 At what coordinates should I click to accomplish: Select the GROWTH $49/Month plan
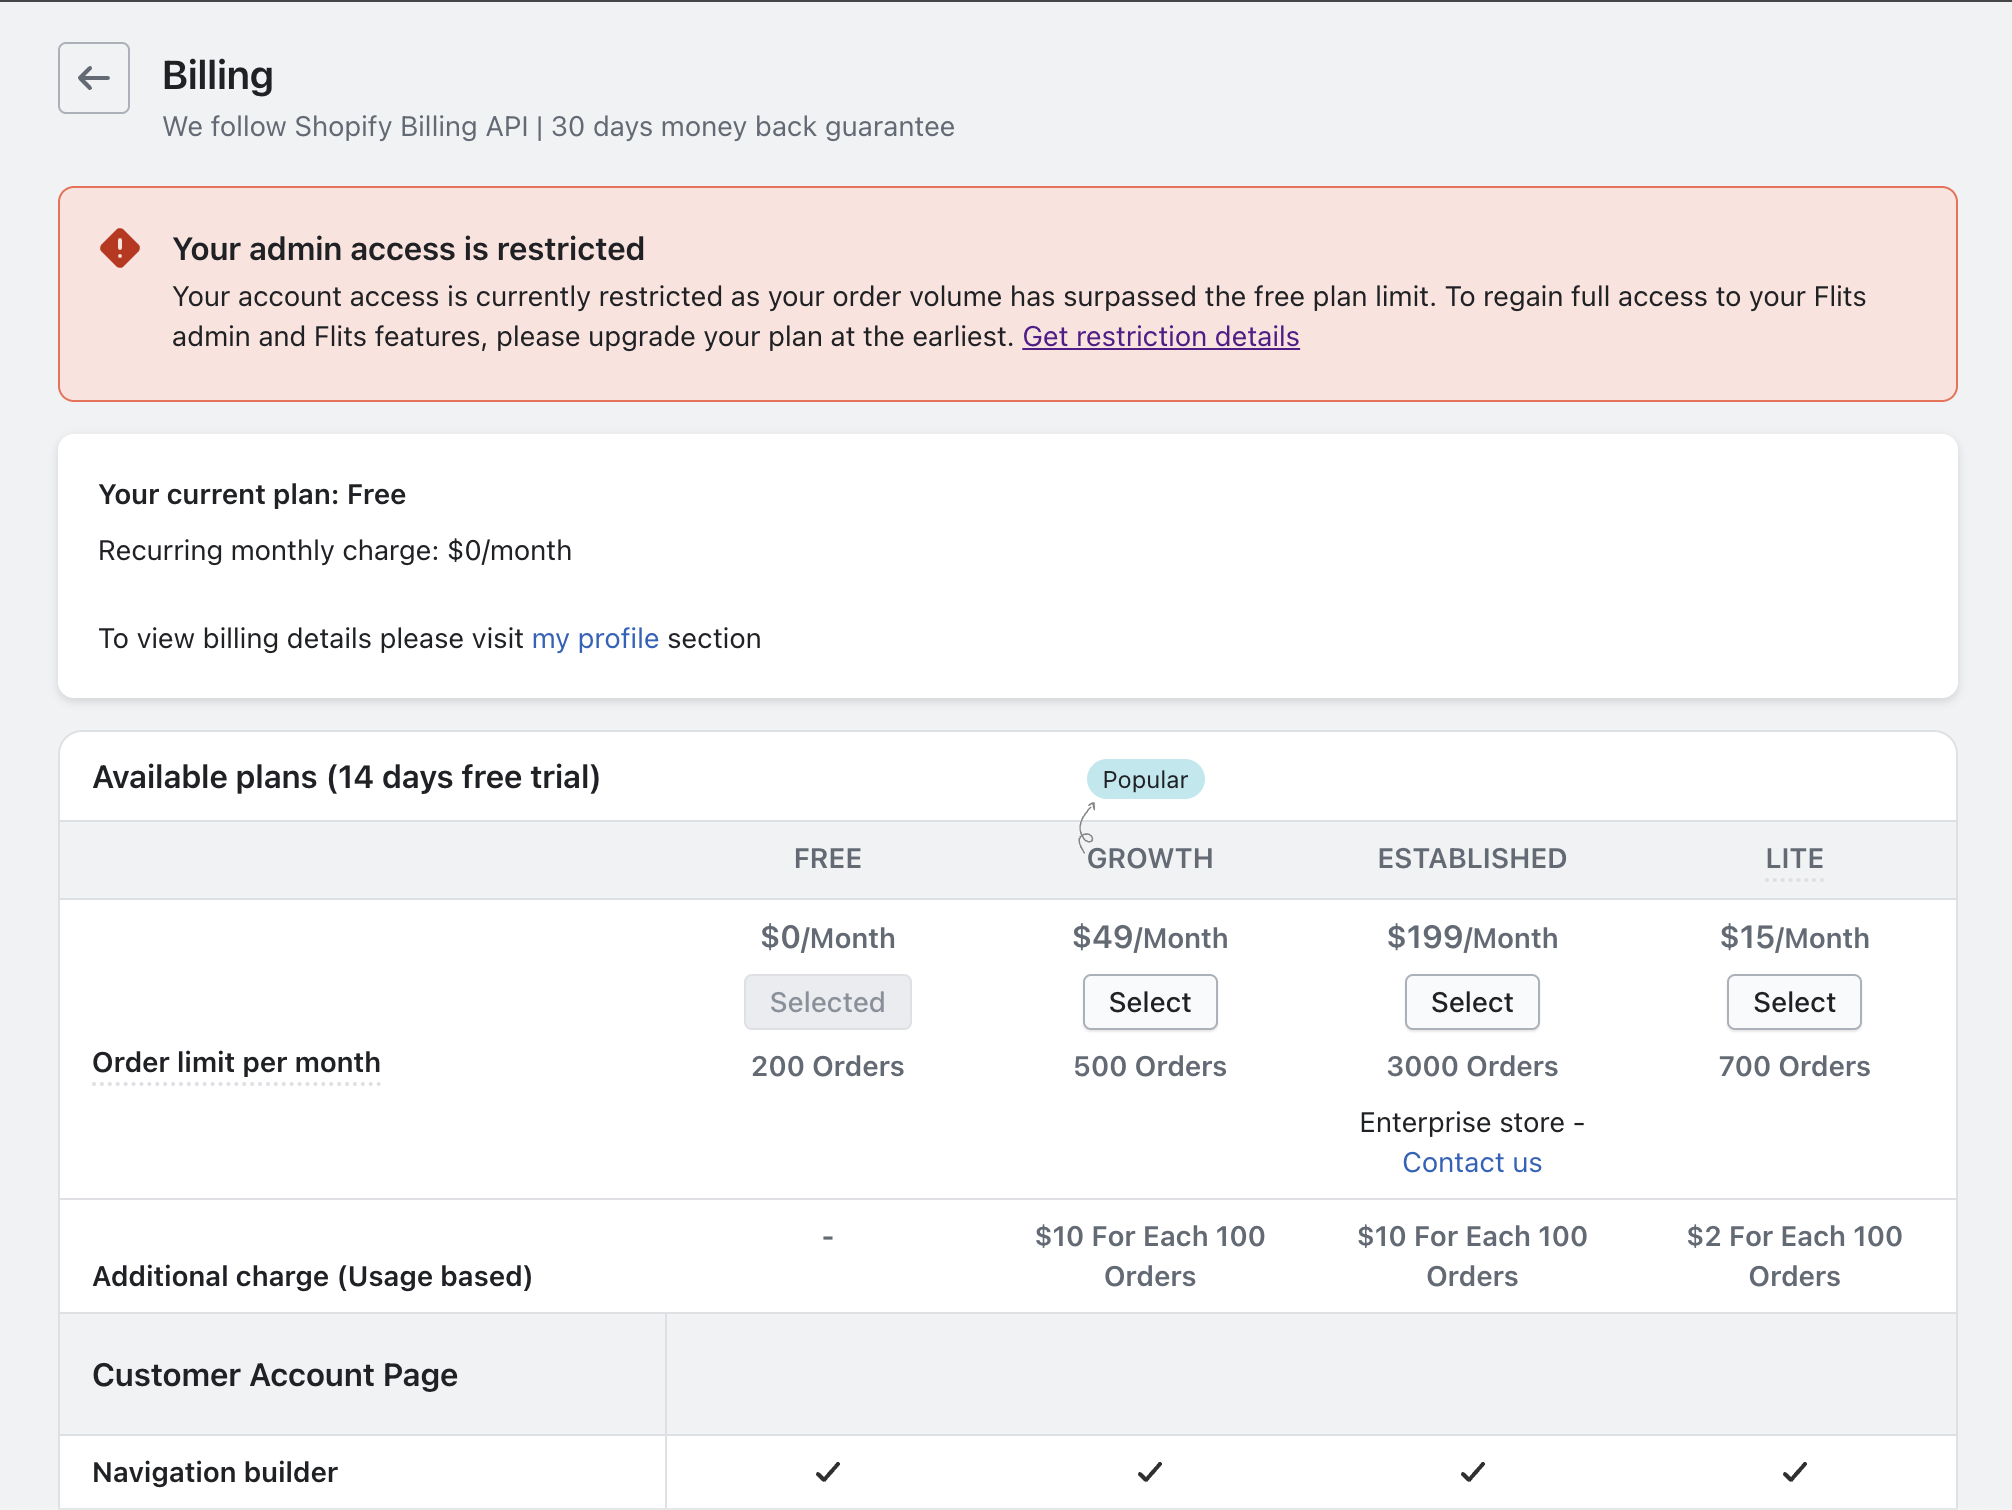pos(1150,1002)
